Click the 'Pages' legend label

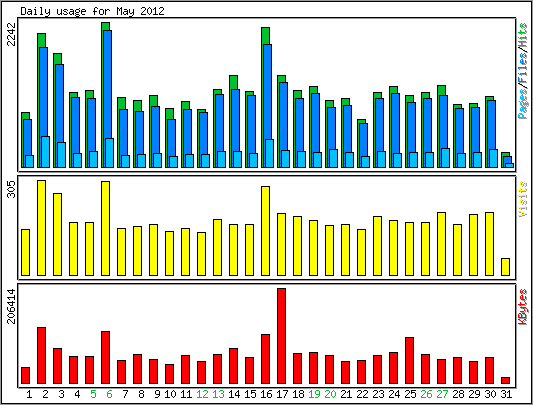pyautogui.click(x=523, y=103)
